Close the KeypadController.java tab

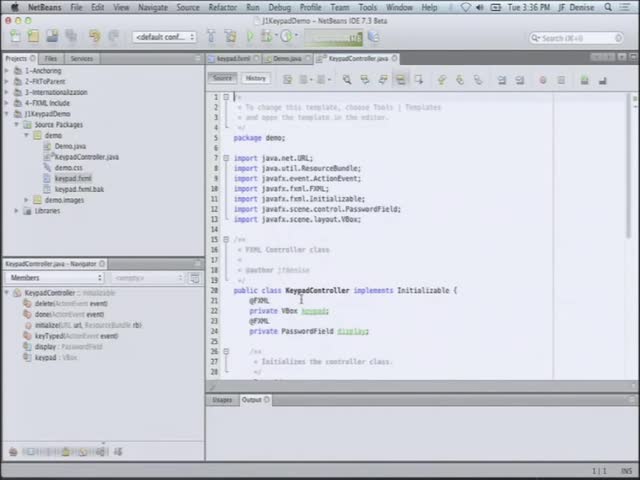(394, 58)
